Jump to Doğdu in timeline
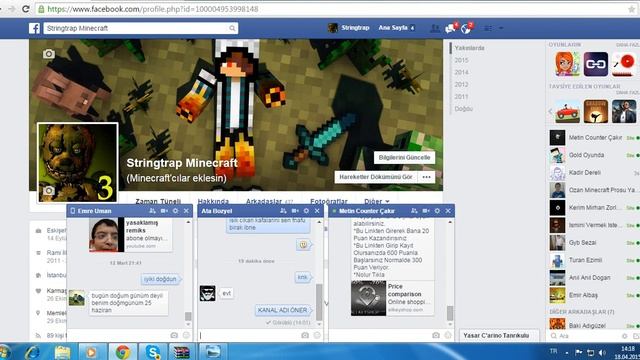This screenshot has width=640, height=360. click(x=464, y=109)
